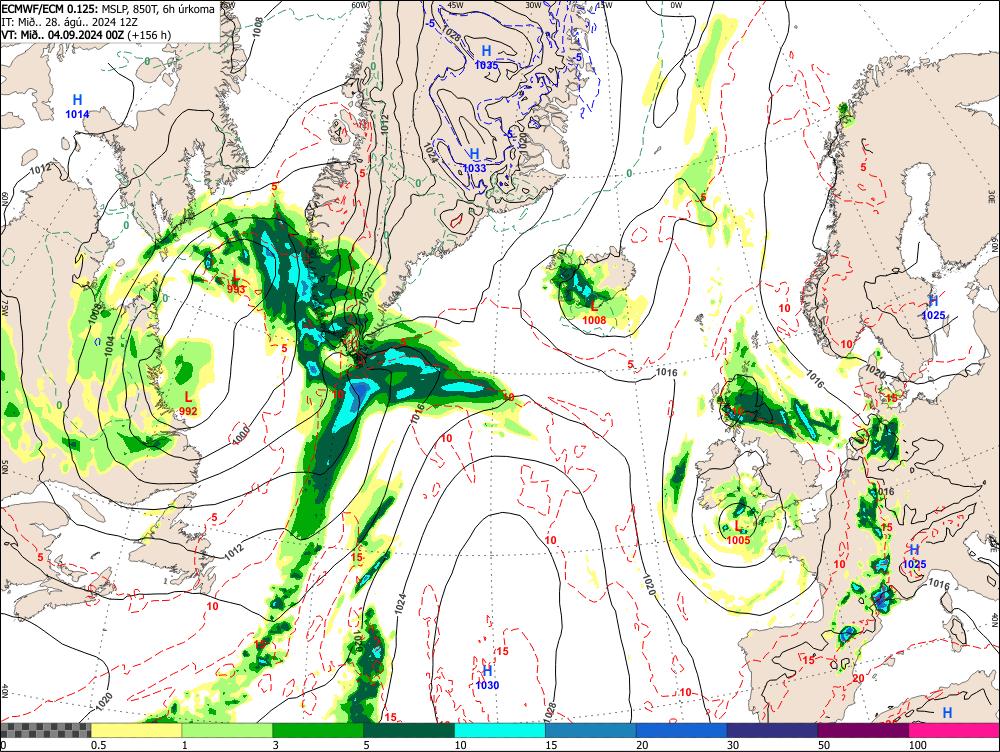This screenshot has width=1000, height=752.
Task: Click the '1000' isobar label
Action: point(241,436)
